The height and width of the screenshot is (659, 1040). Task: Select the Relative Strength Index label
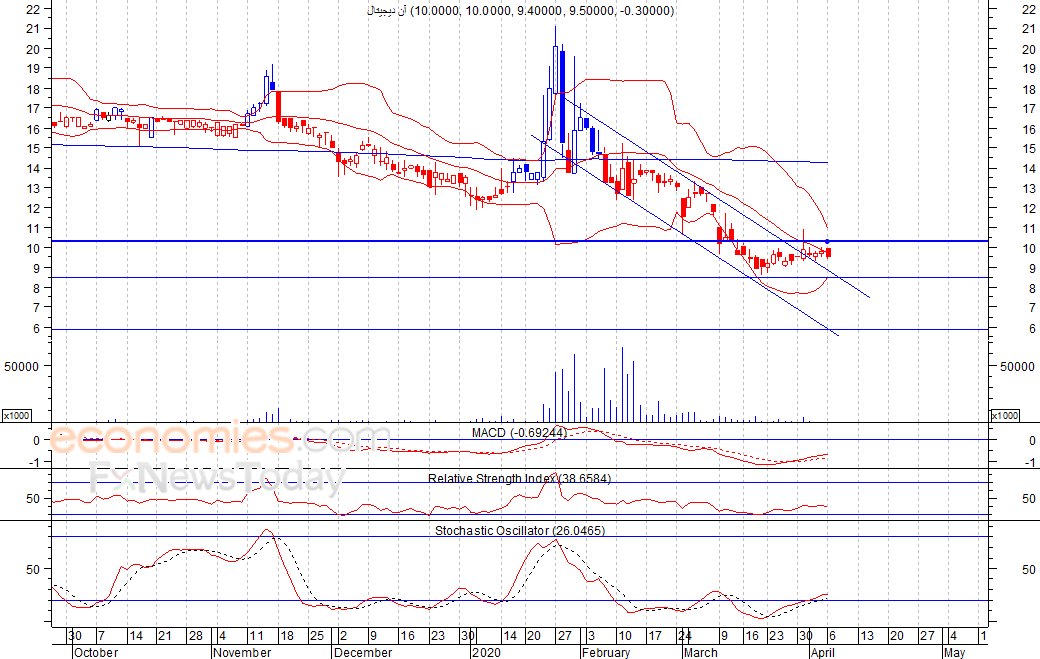(519, 478)
